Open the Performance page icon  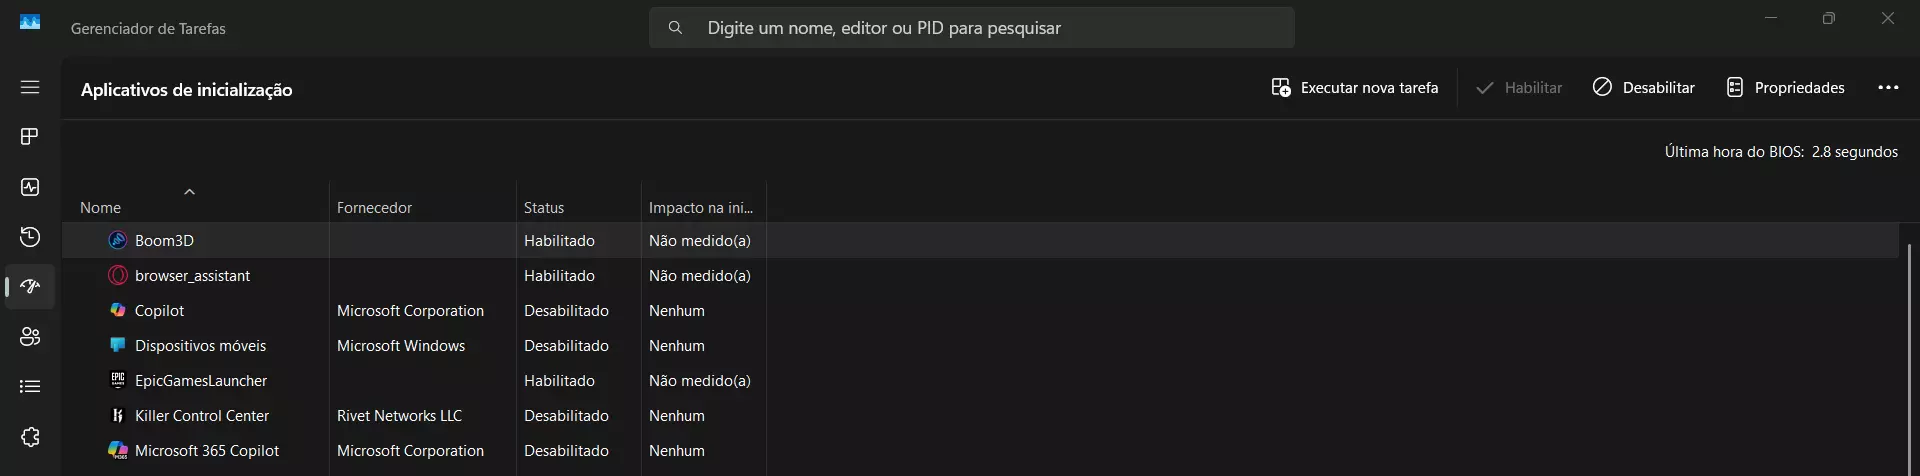(x=30, y=187)
